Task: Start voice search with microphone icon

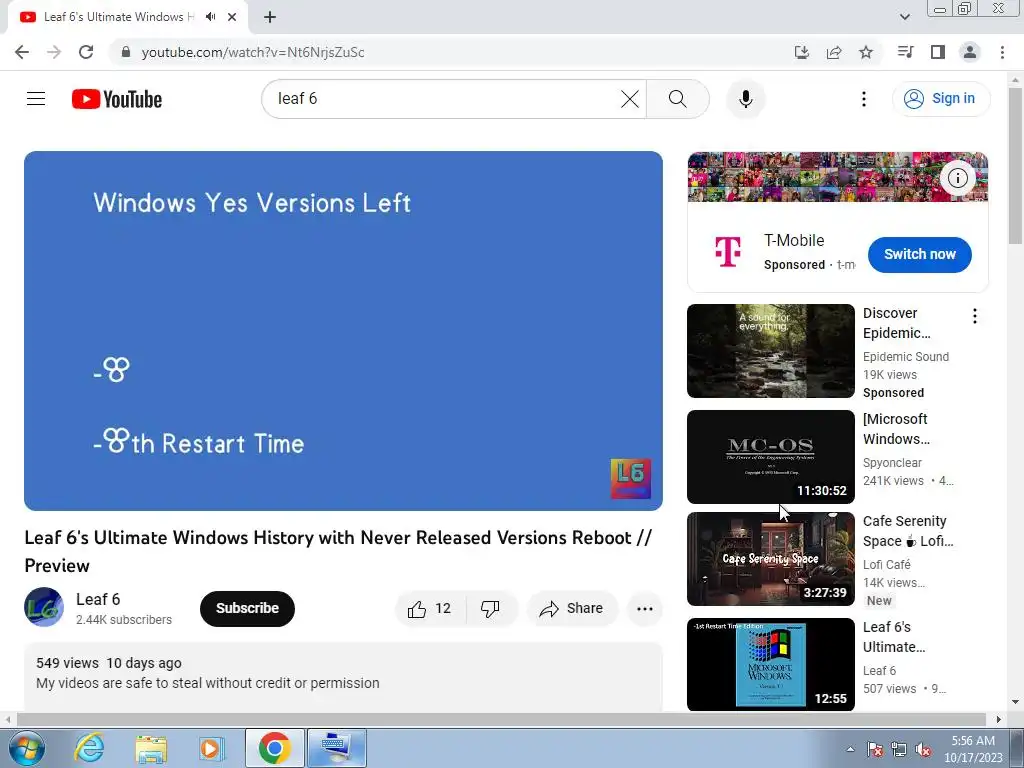Action: 745,99
